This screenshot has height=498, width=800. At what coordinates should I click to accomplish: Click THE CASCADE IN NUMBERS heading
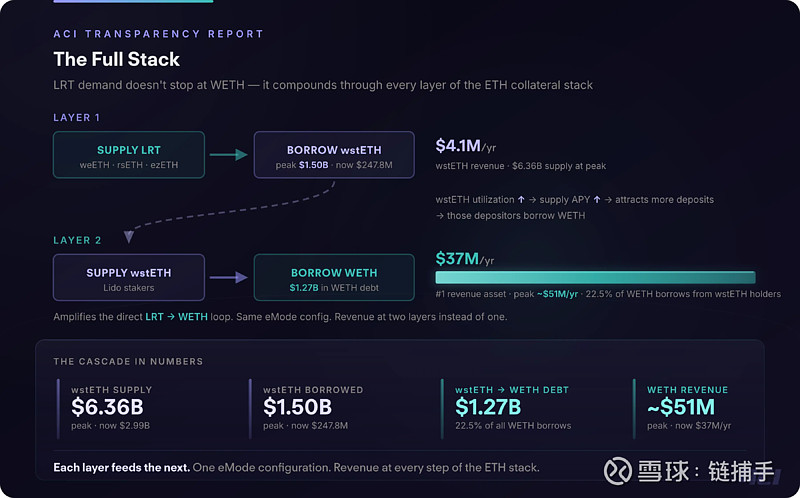[128, 361]
